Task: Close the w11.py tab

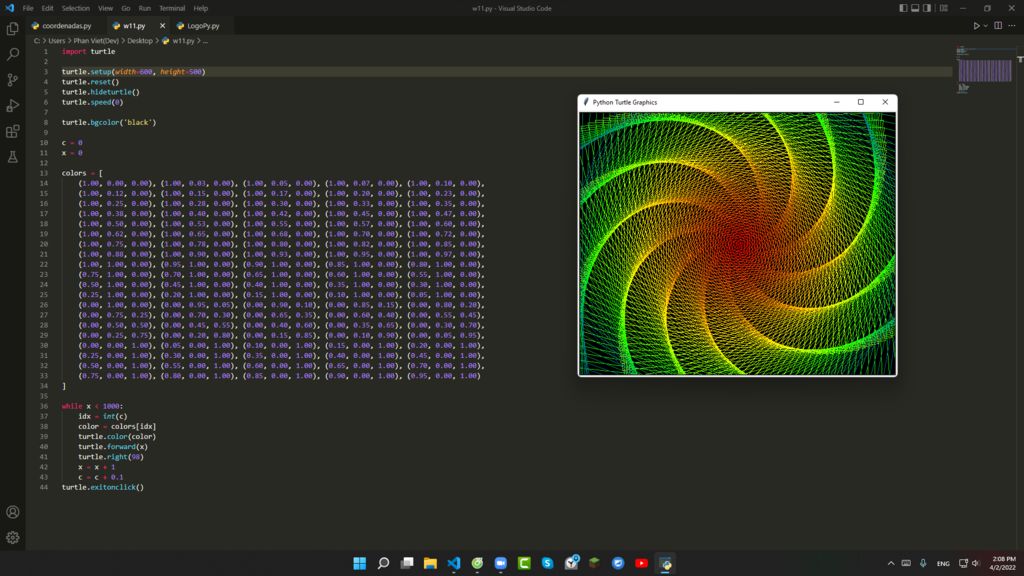Action: click(x=163, y=25)
